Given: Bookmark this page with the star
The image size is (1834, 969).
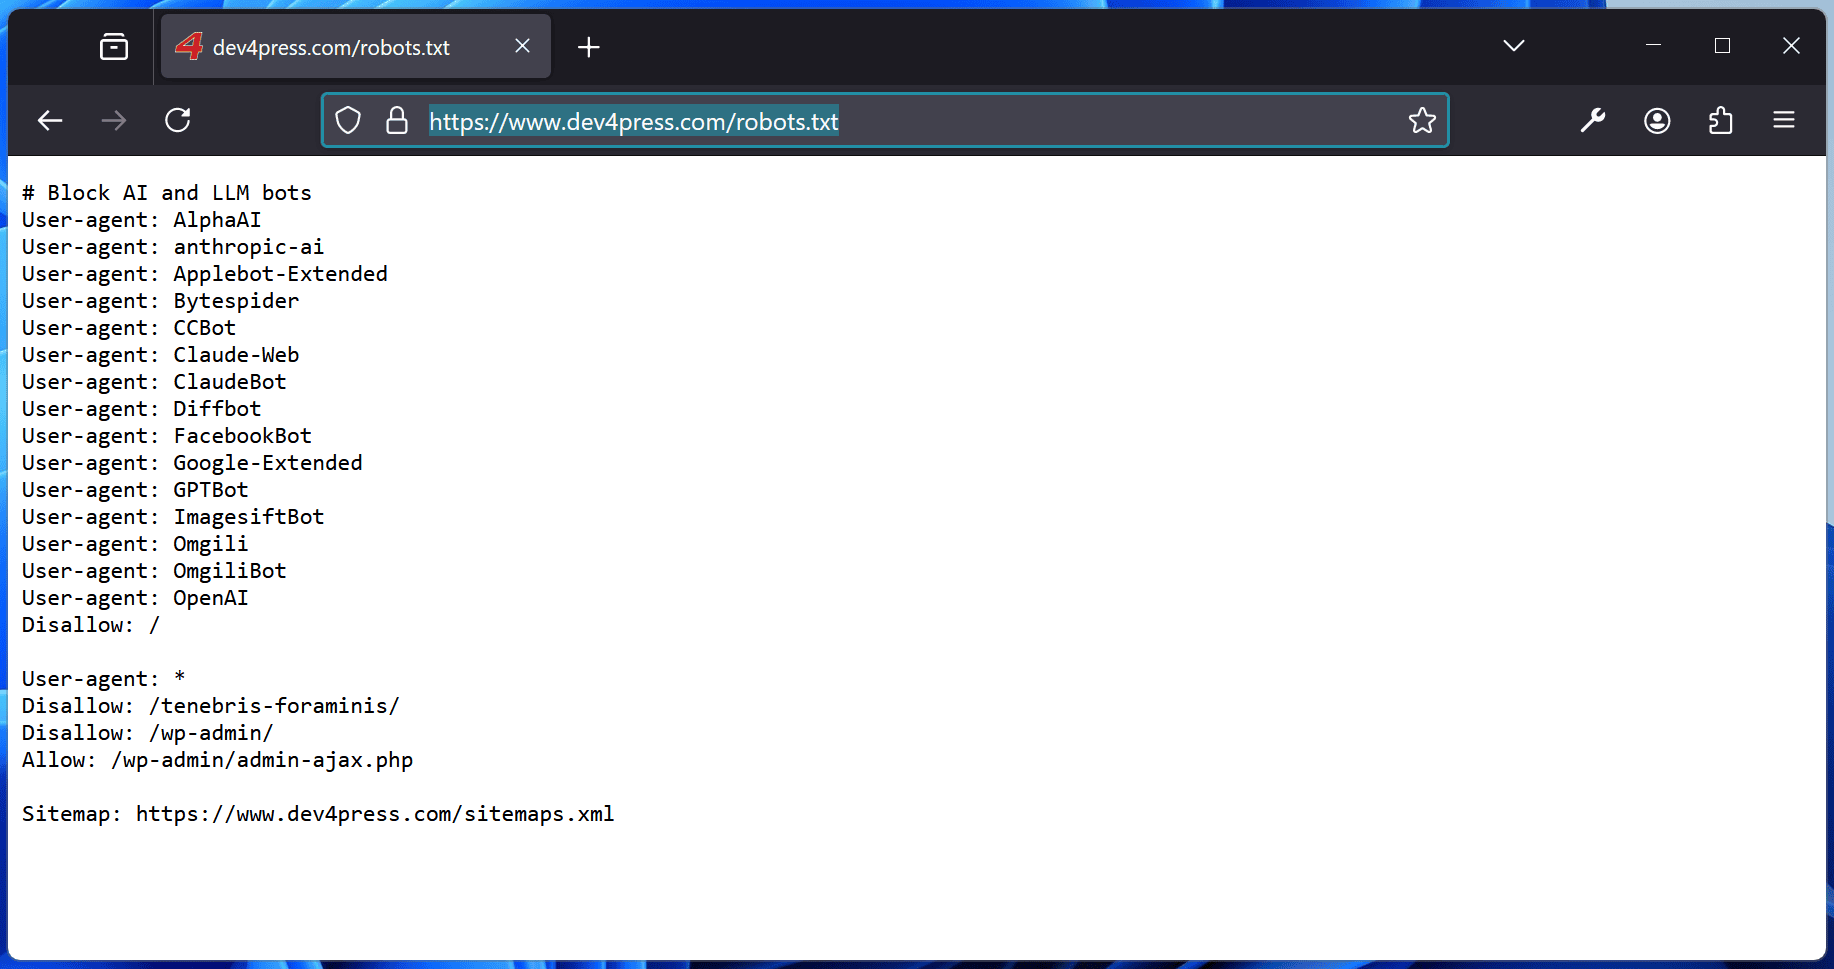Looking at the screenshot, I should pyautogui.click(x=1422, y=121).
